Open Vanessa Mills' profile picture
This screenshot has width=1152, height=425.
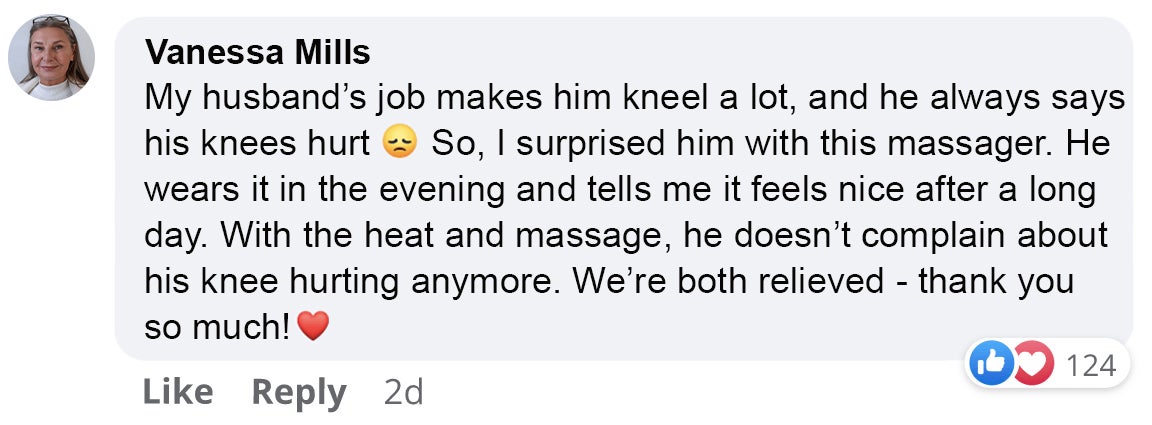(51, 57)
